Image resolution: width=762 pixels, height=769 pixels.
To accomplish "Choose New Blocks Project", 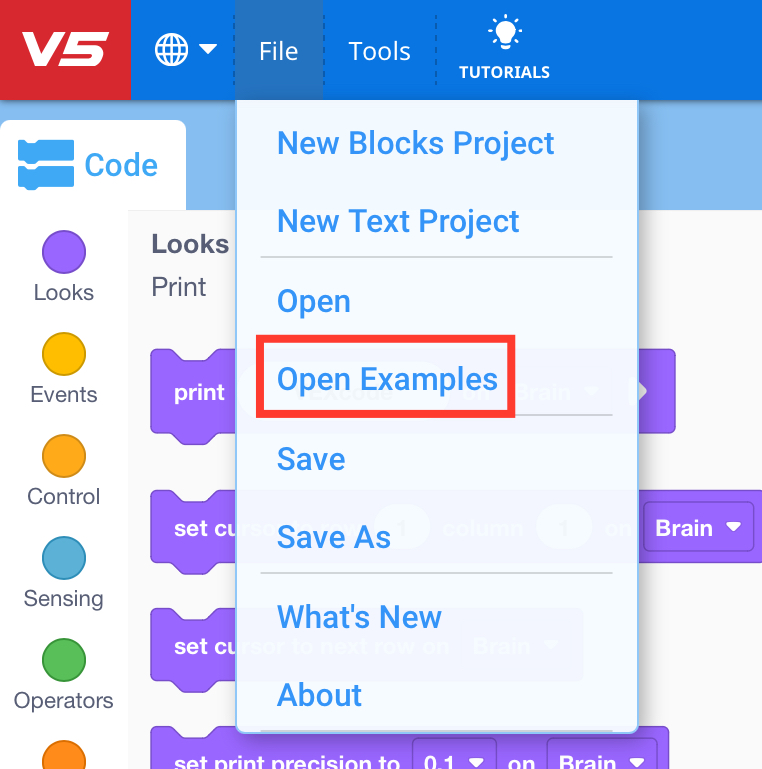I will click(415, 143).
